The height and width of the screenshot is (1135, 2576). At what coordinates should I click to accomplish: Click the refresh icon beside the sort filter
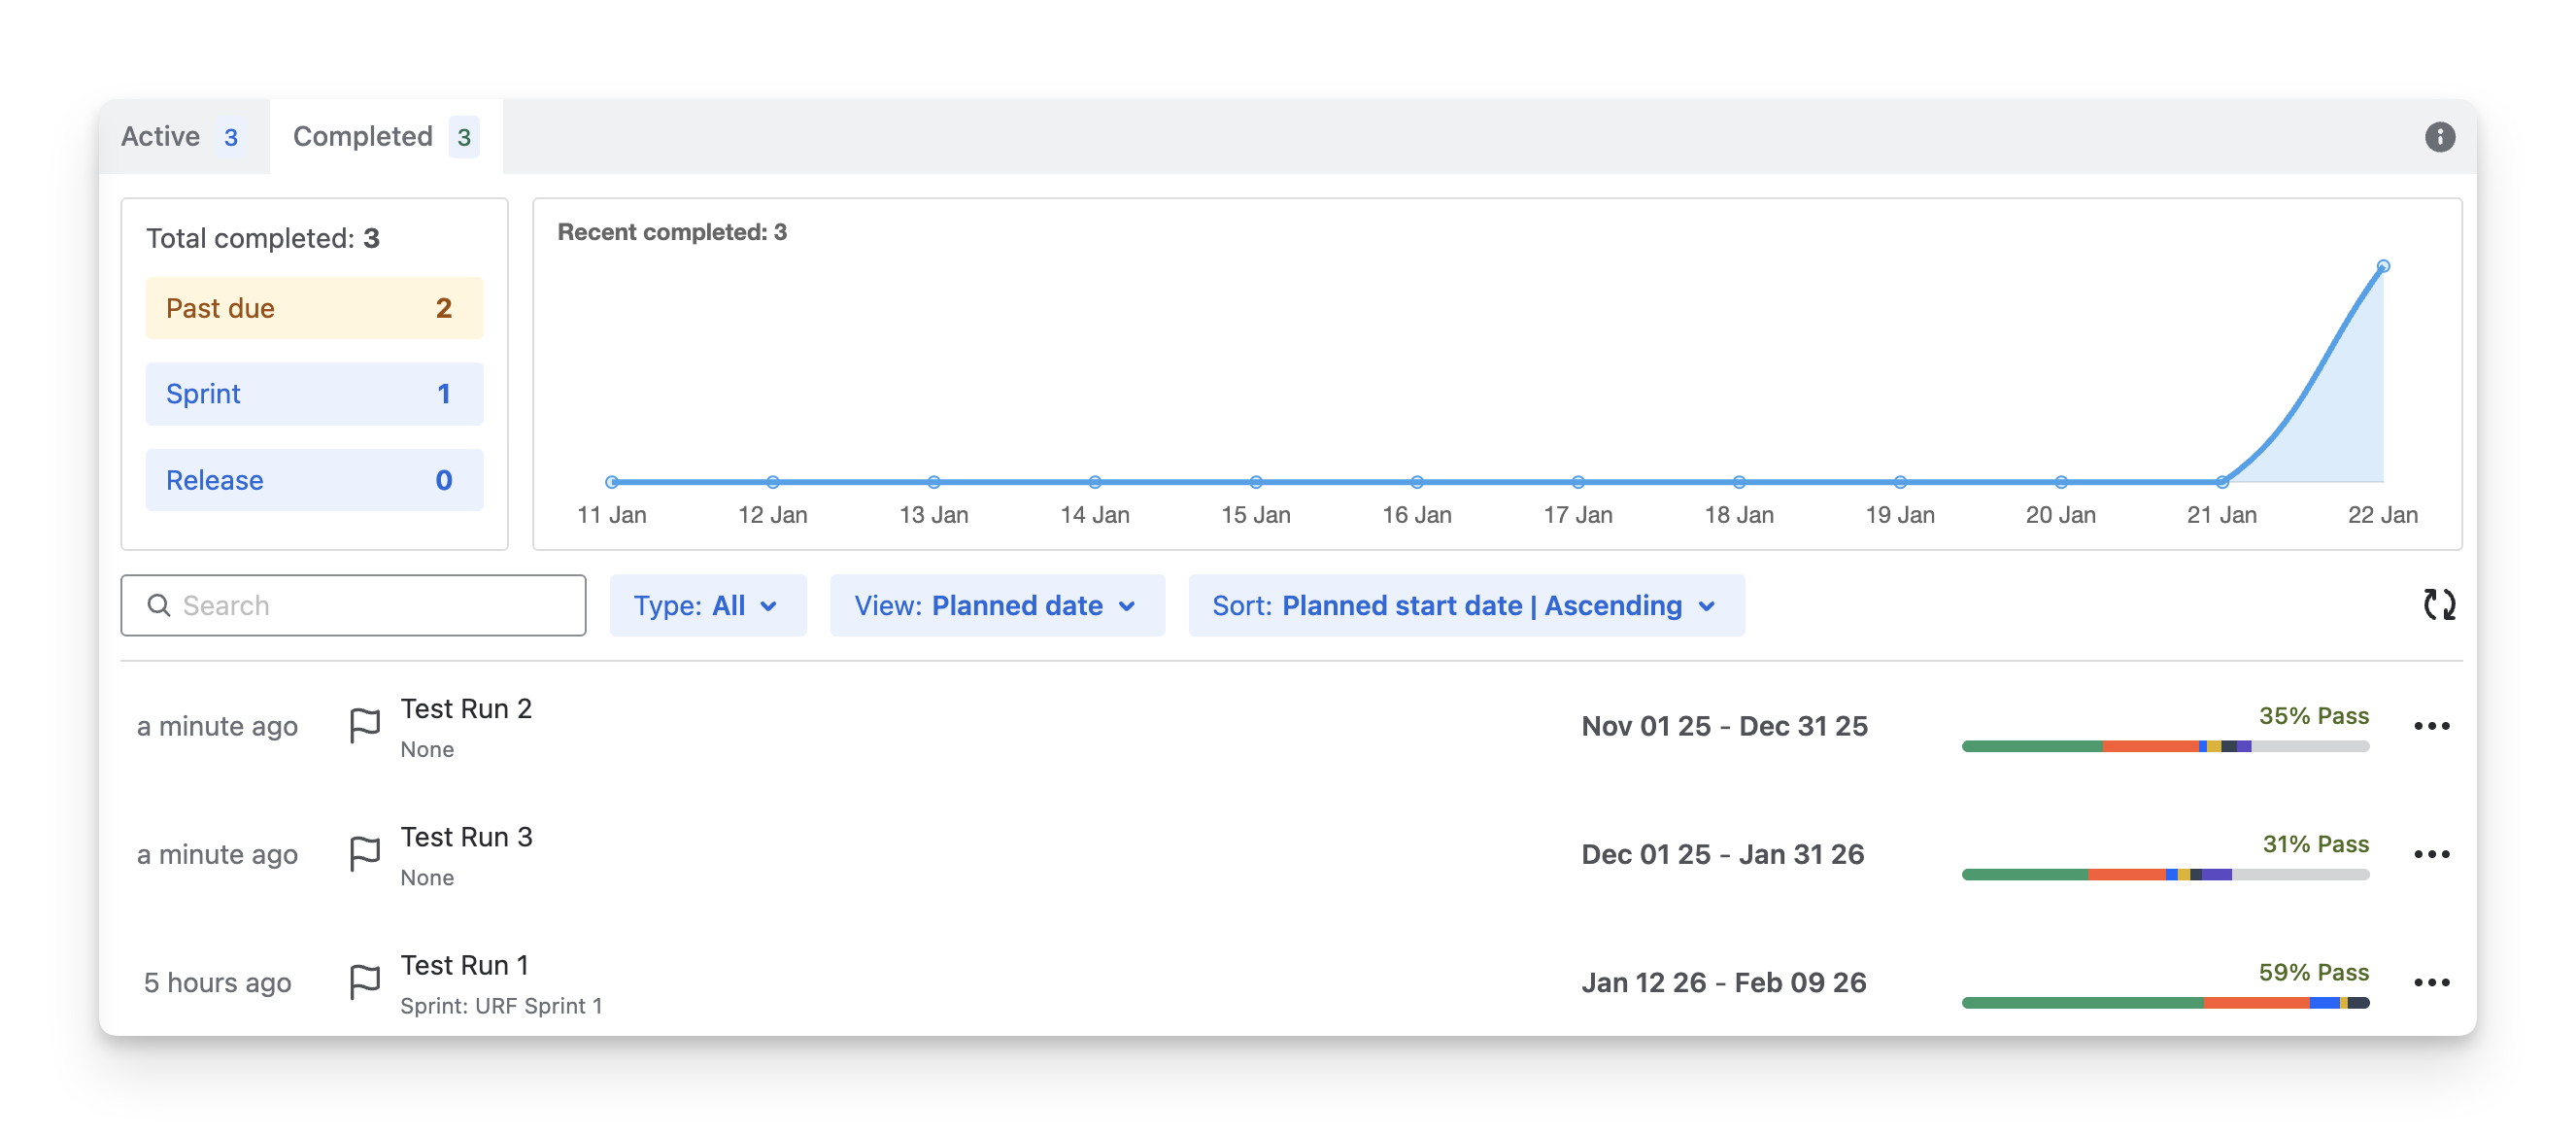(x=2439, y=604)
